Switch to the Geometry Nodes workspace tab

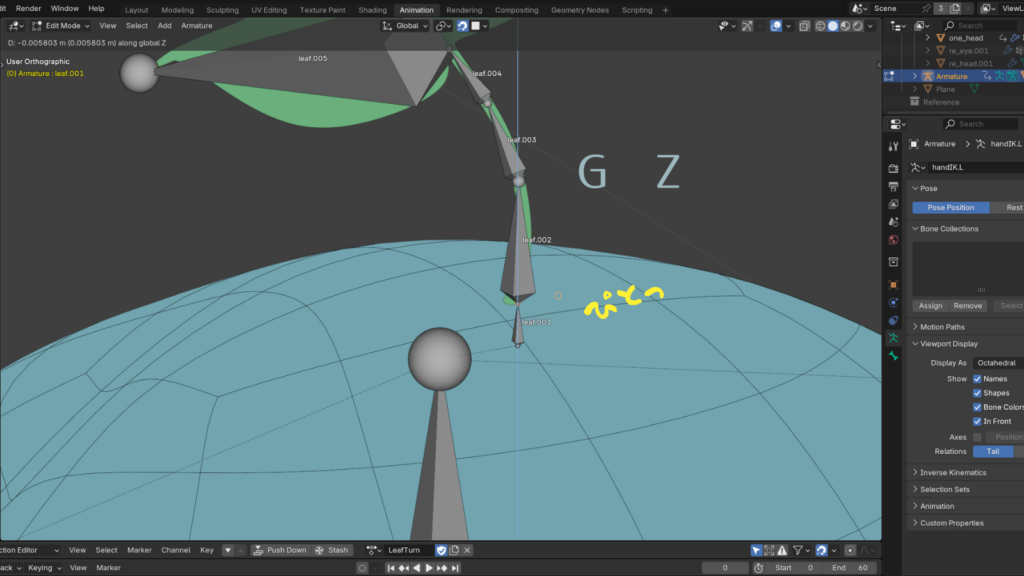click(x=579, y=10)
